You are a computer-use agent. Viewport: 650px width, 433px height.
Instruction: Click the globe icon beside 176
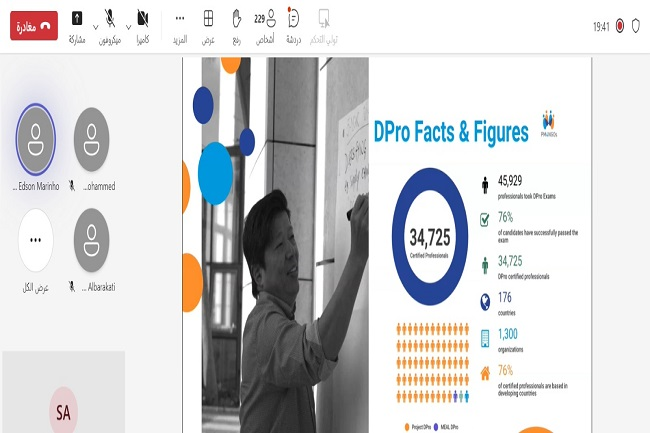[485, 302]
